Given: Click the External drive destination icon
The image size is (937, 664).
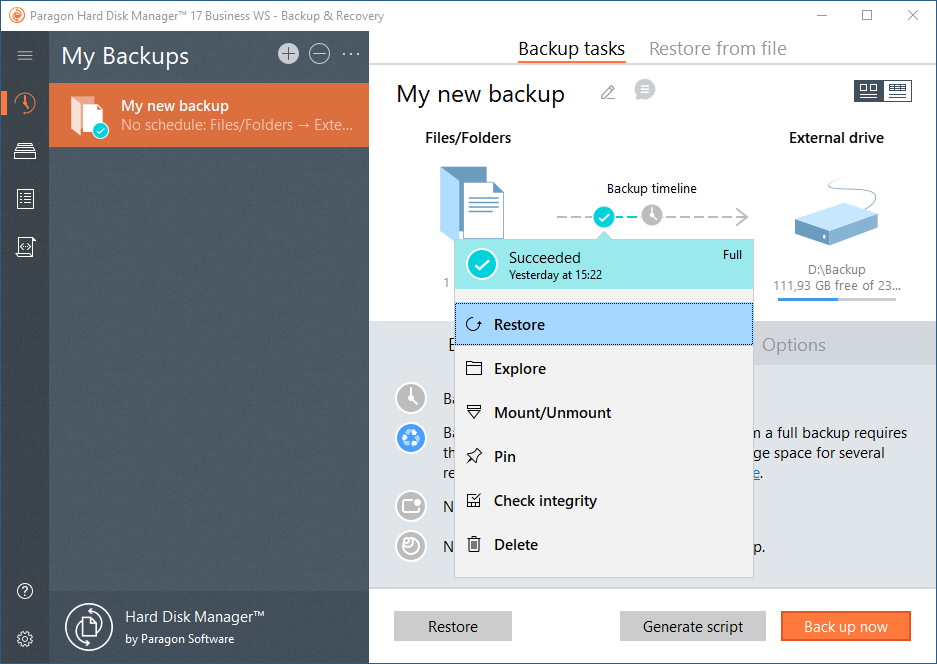Looking at the screenshot, I should [x=836, y=211].
